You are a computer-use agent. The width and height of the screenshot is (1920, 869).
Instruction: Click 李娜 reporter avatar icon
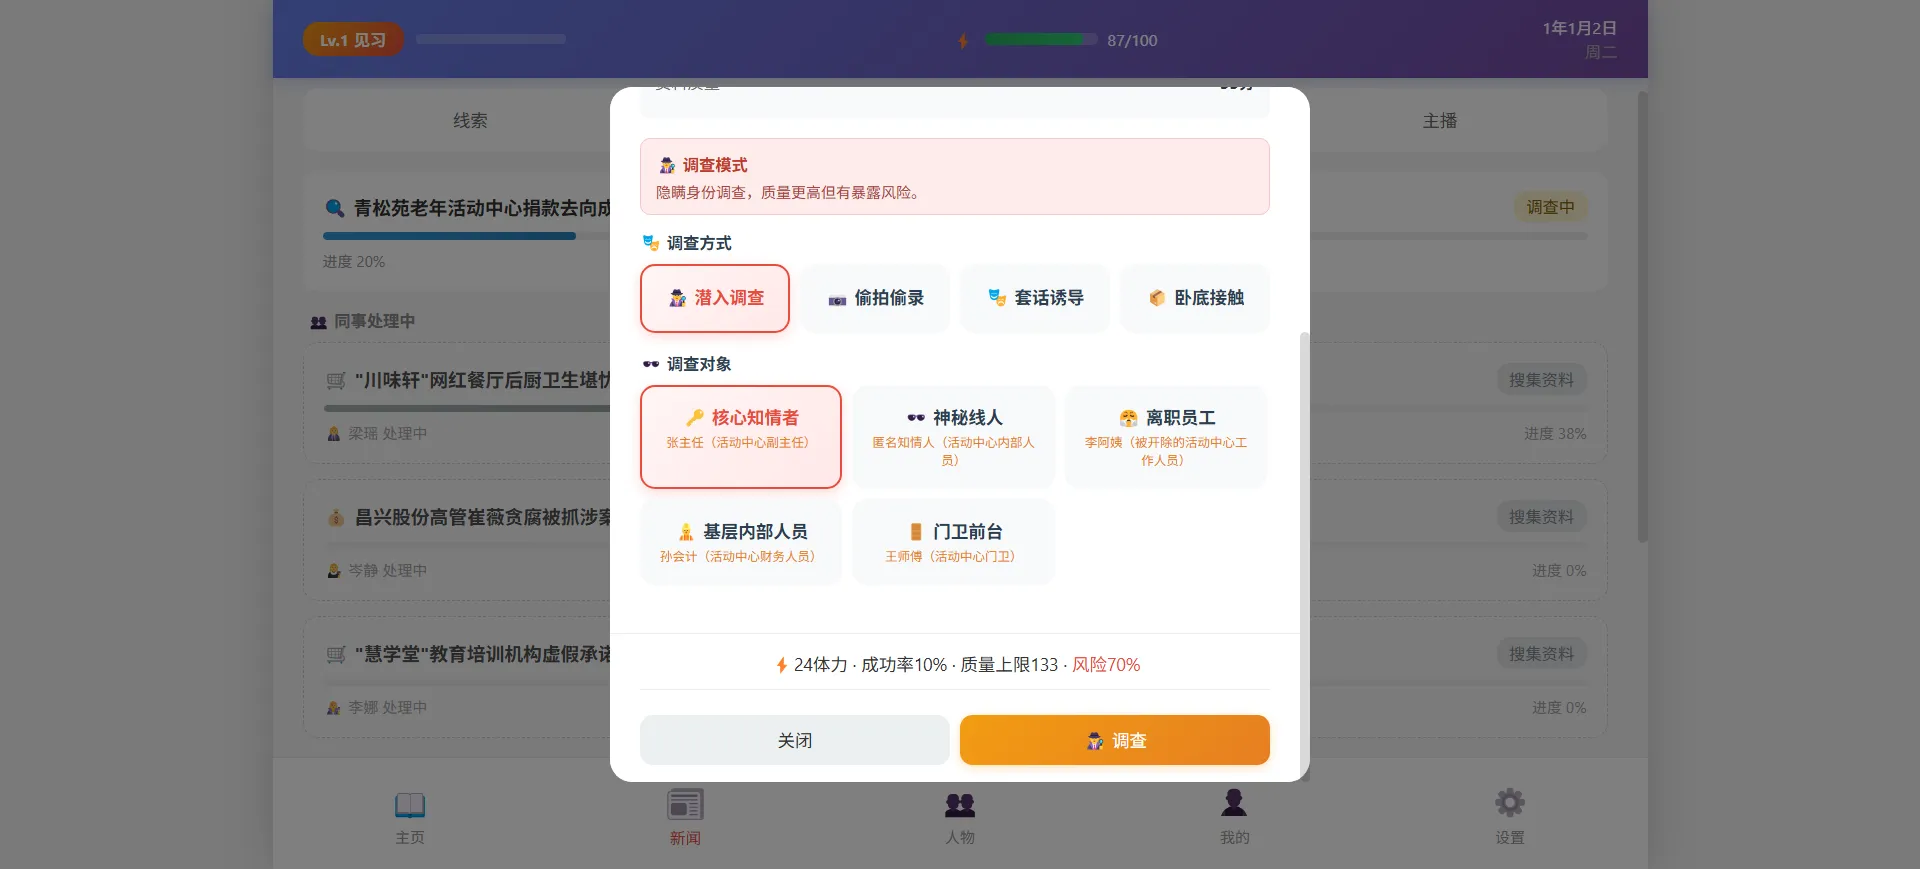pyautogui.click(x=334, y=708)
